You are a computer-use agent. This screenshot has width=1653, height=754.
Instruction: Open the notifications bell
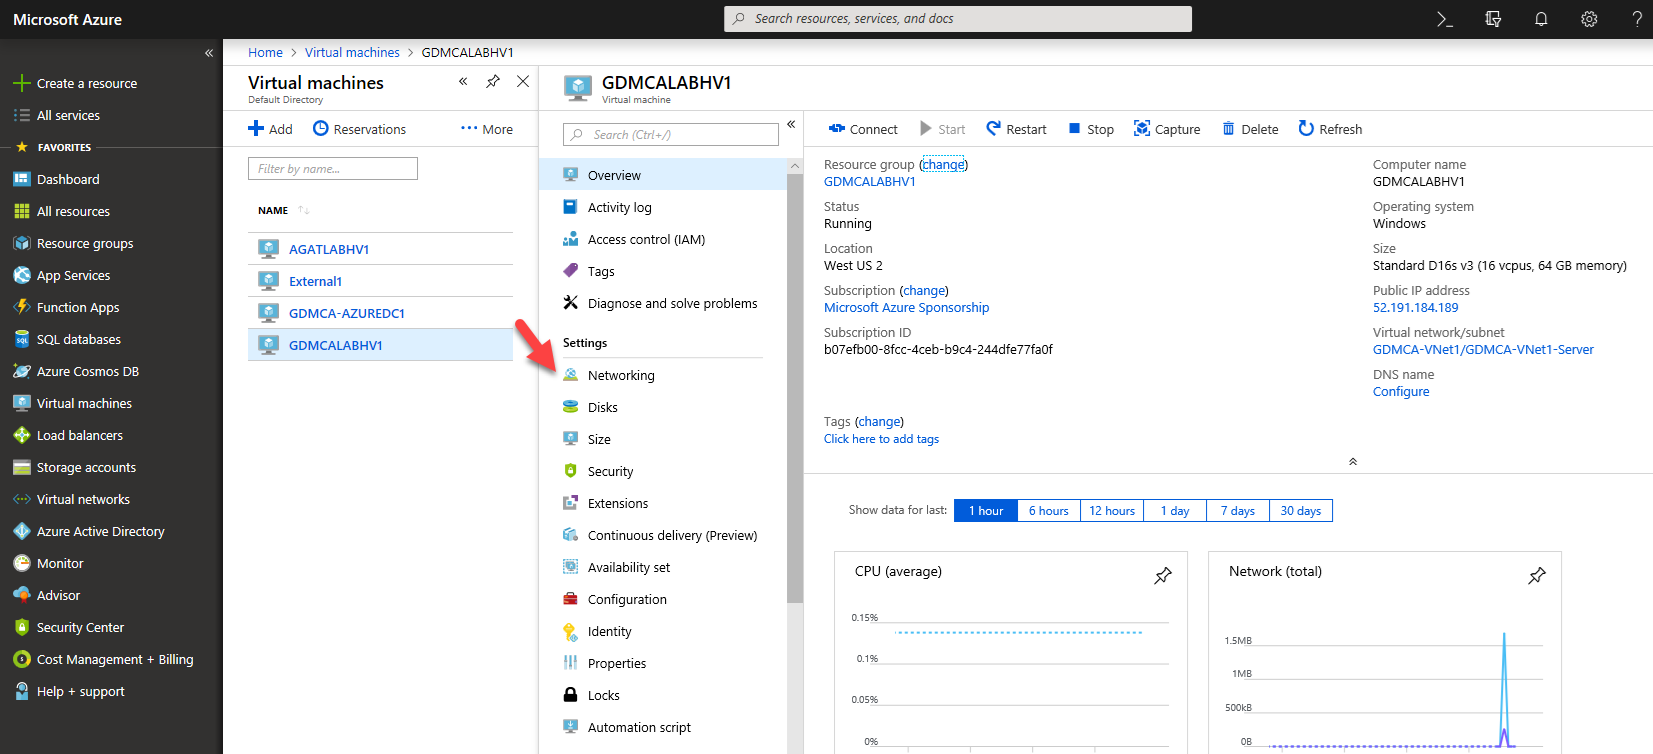click(1541, 19)
